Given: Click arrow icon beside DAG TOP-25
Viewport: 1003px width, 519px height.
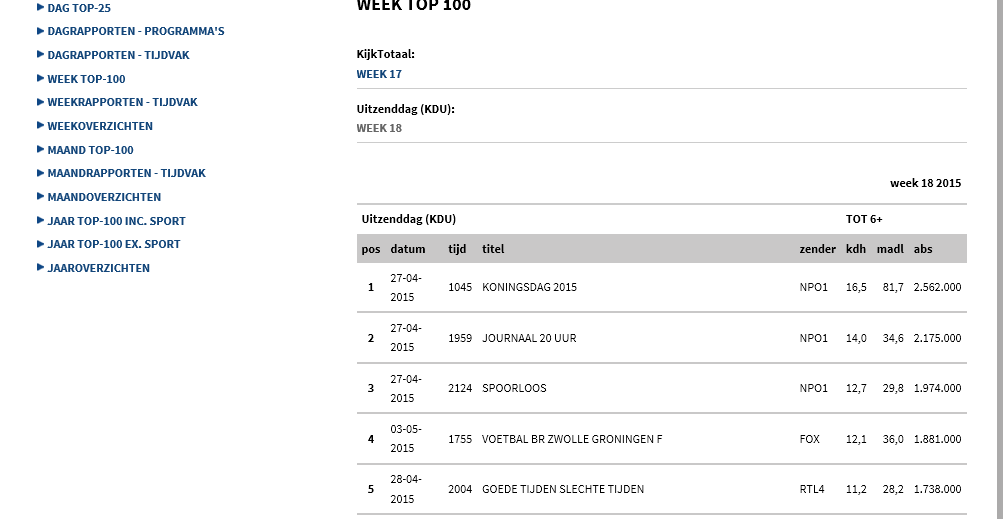Looking at the screenshot, I should pyautogui.click(x=41, y=8).
